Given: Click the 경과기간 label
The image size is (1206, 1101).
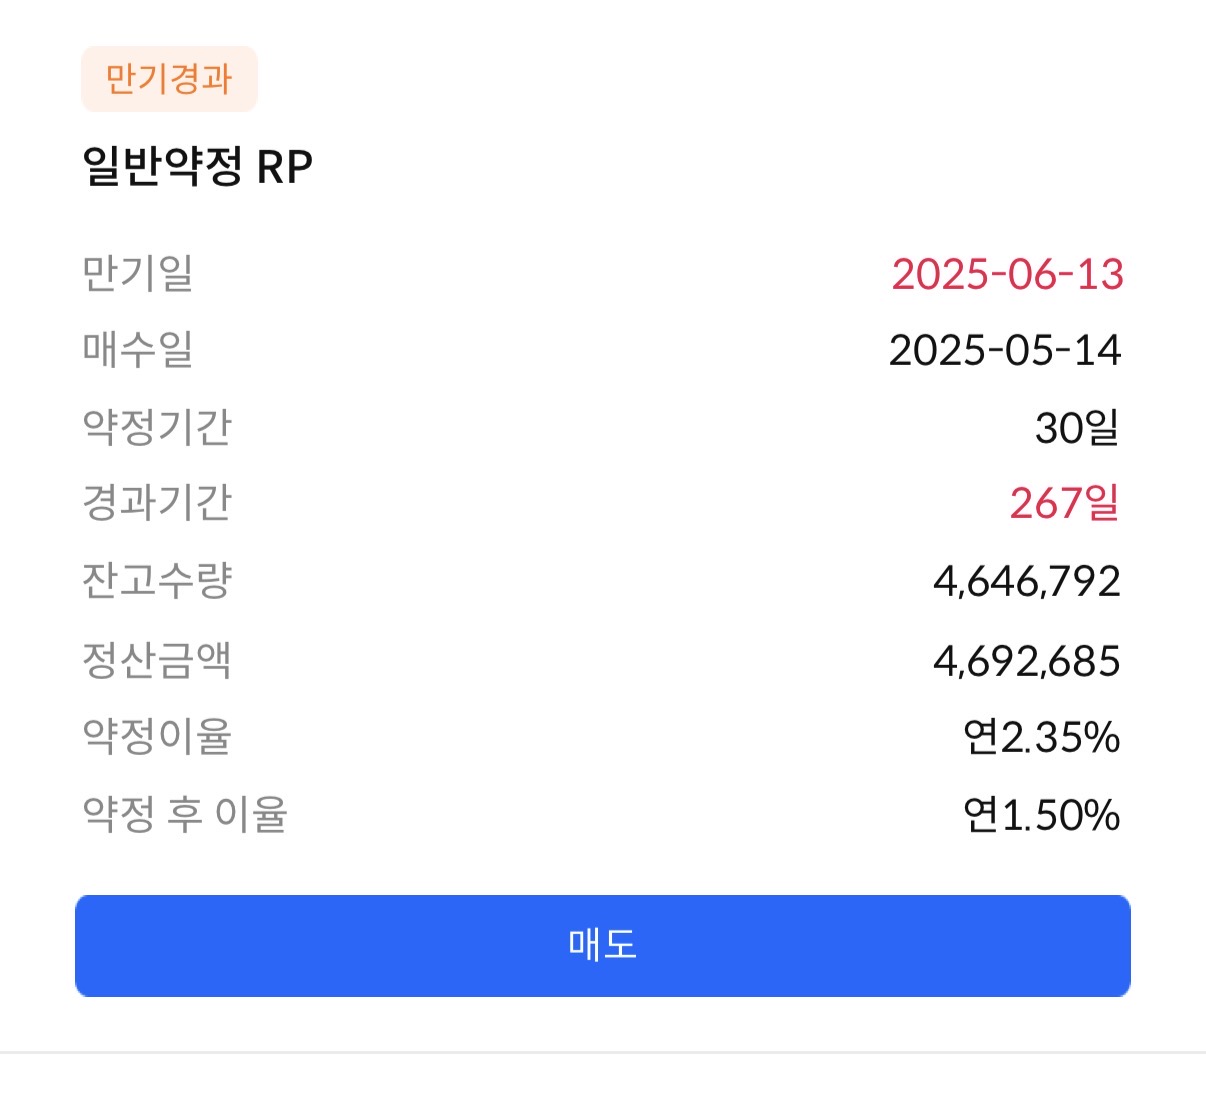Looking at the screenshot, I should click(x=157, y=502).
